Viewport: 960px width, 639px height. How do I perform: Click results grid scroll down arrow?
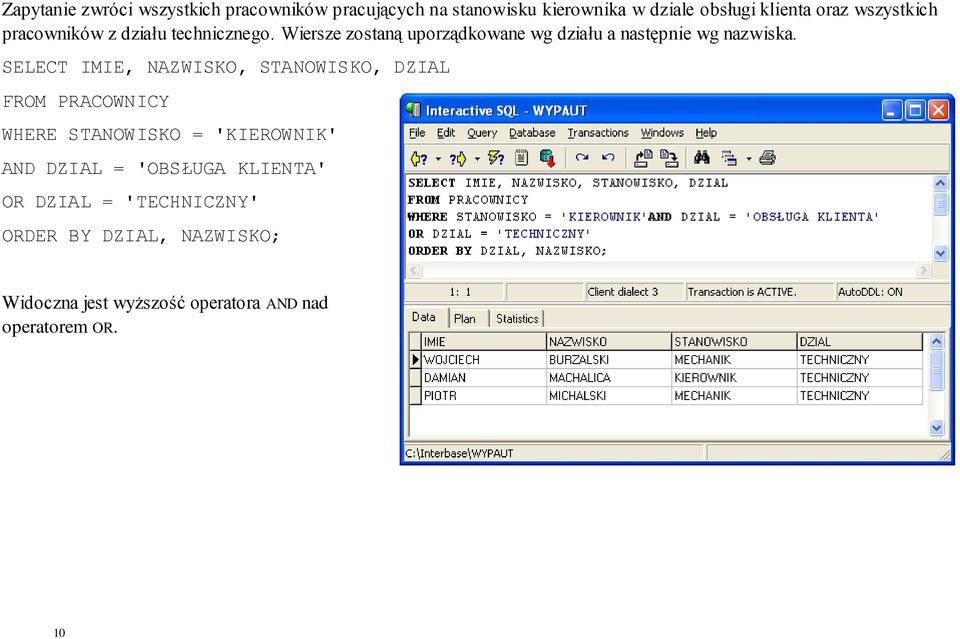pyautogui.click(x=937, y=428)
